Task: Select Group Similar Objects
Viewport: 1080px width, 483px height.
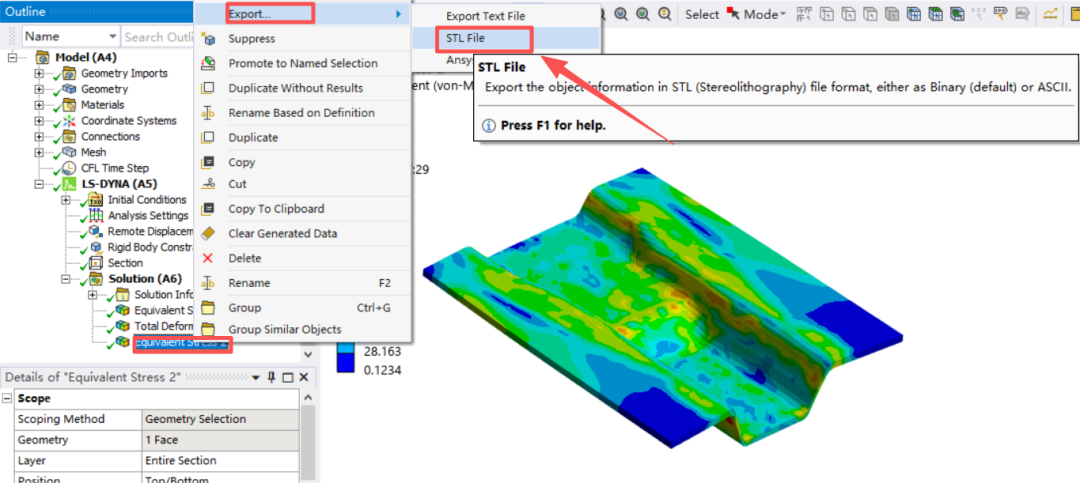Action: [303, 329]
